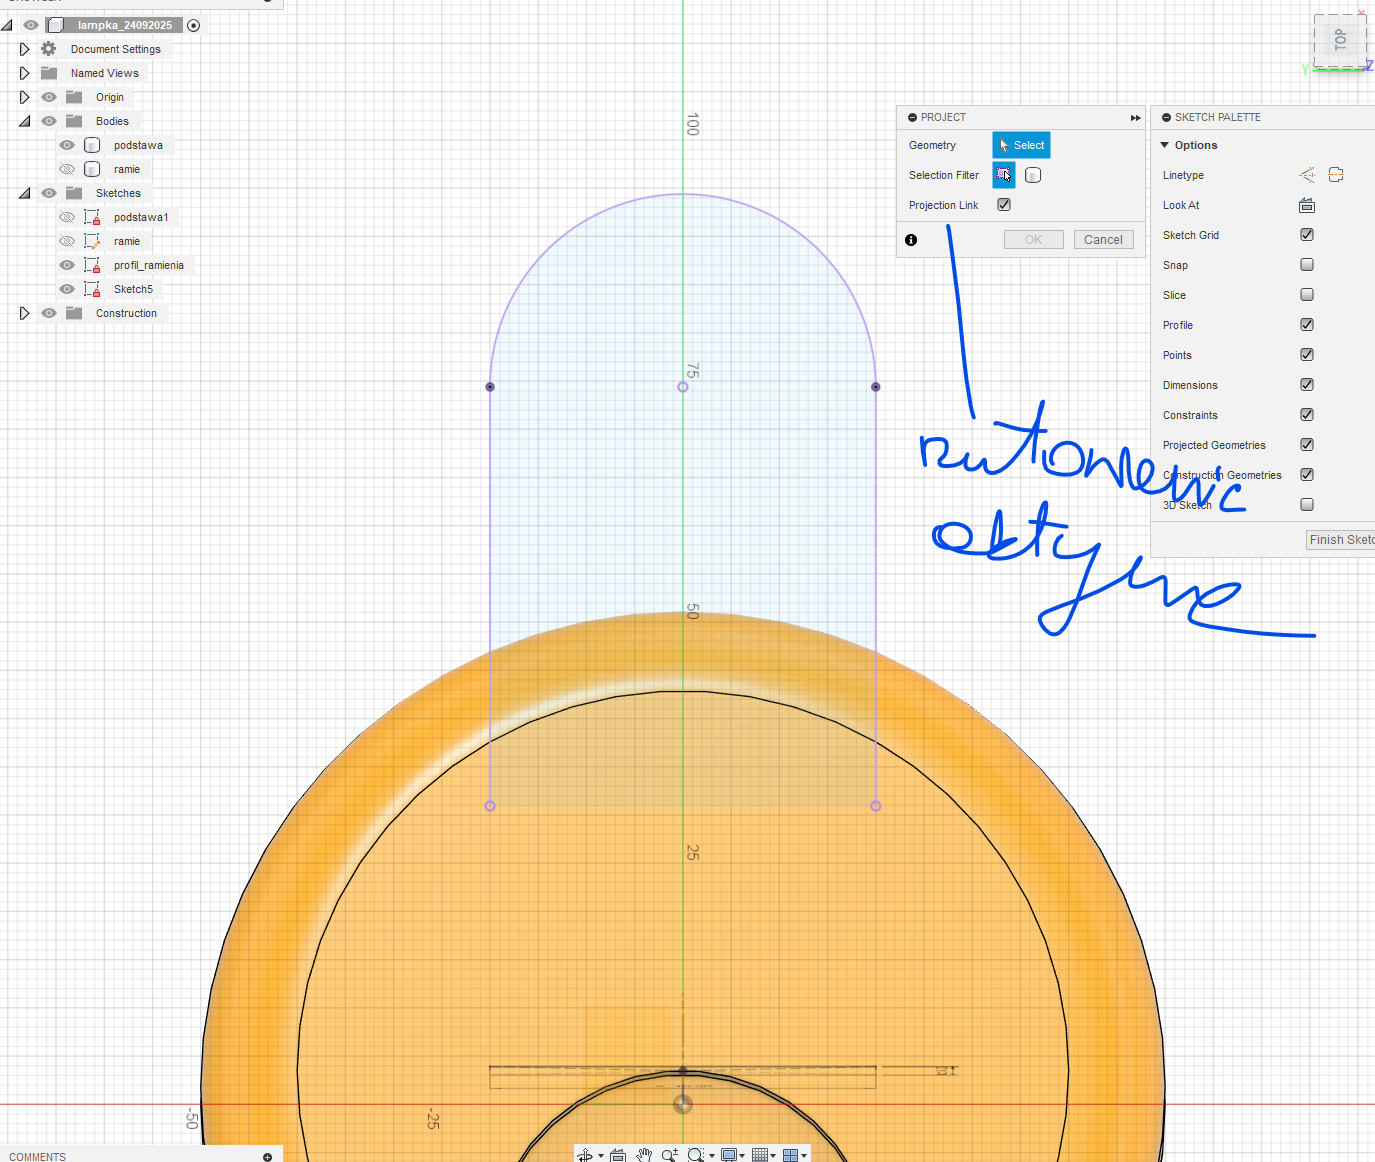
Task: Hide the podstawa body via eye icon
Action: (67, 145)
